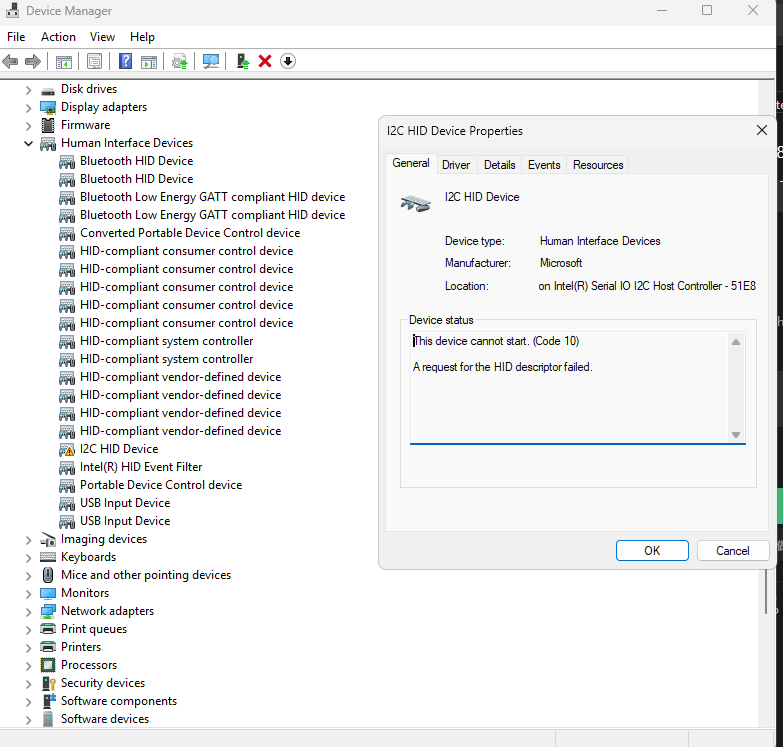
Task: Click OK in the I2C HID Device Properties dialog
Action: point(652,550)
